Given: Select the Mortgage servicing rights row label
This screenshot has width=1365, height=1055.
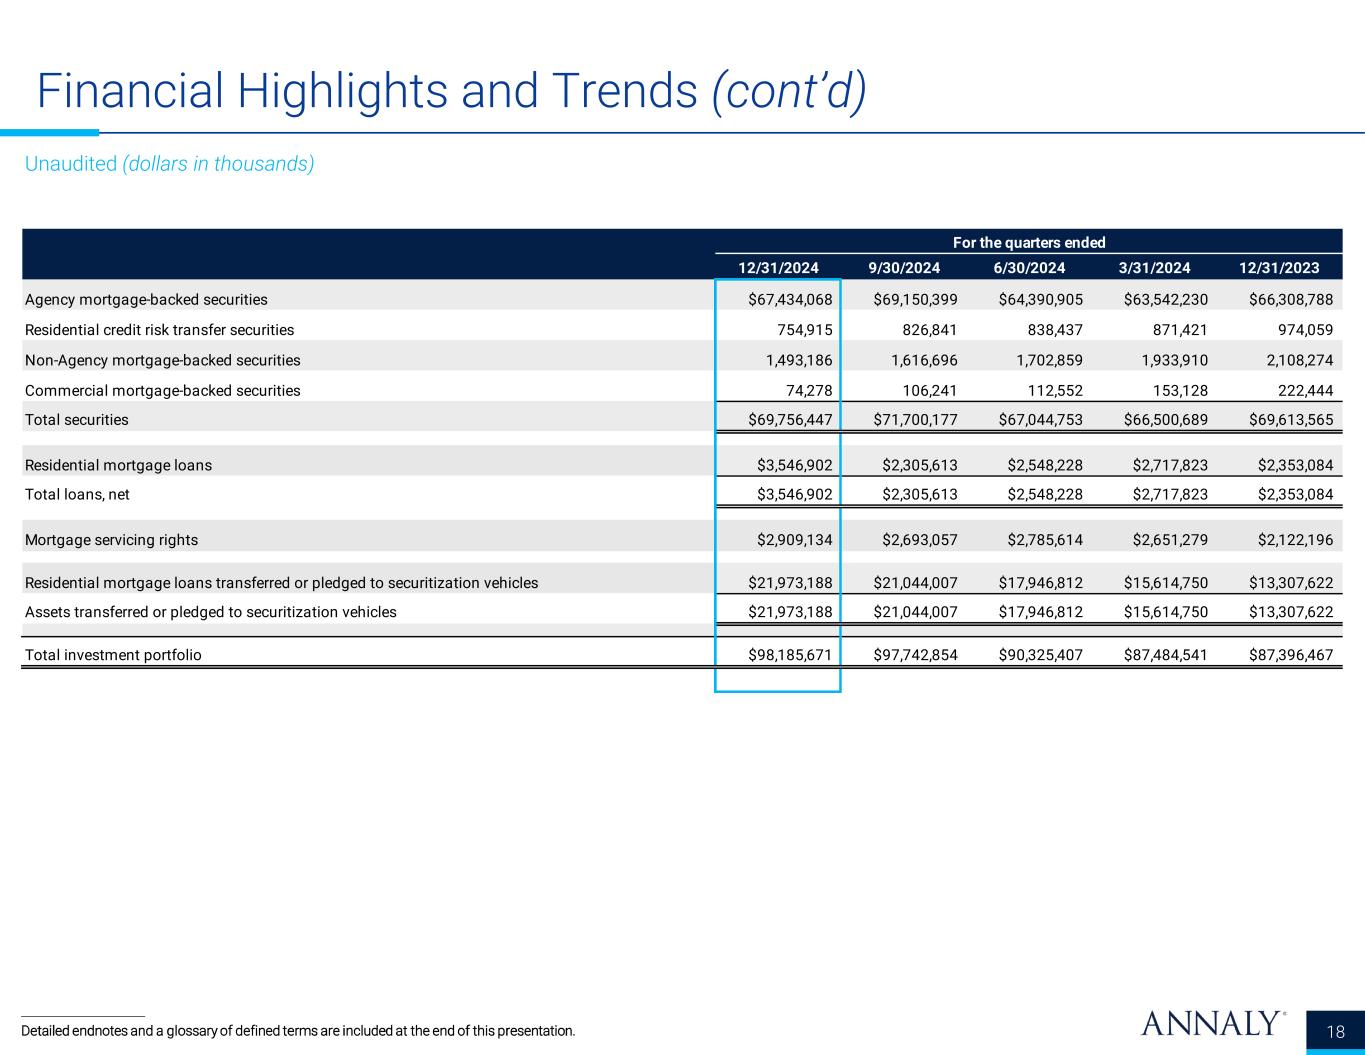Looking at the screenshot, I should 111,540.
